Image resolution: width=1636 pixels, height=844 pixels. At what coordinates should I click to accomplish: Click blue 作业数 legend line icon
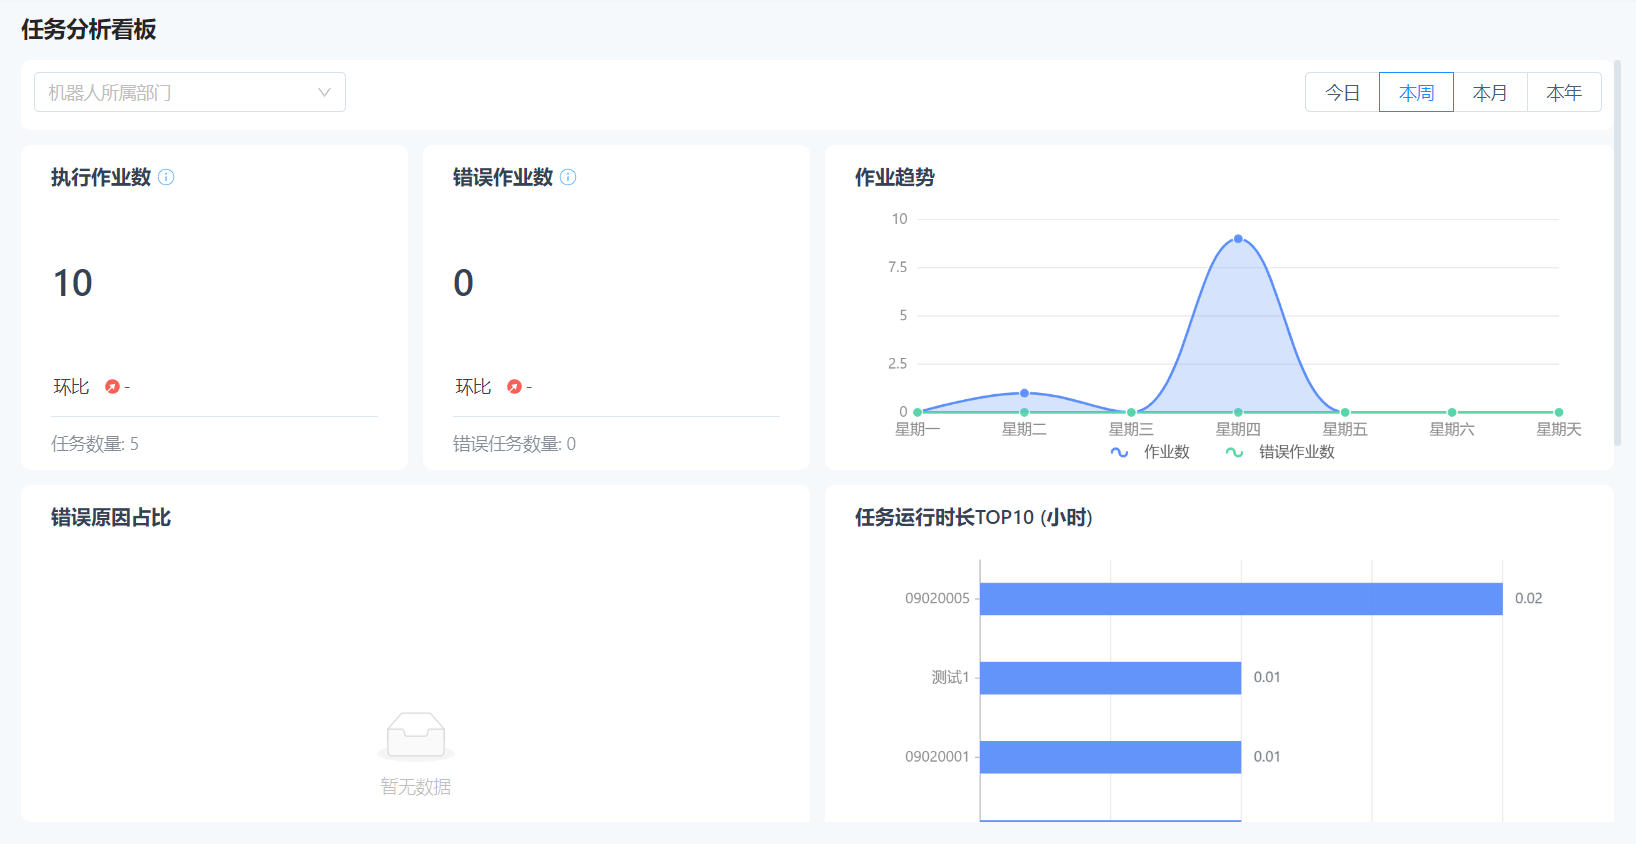pos(1119,452)
